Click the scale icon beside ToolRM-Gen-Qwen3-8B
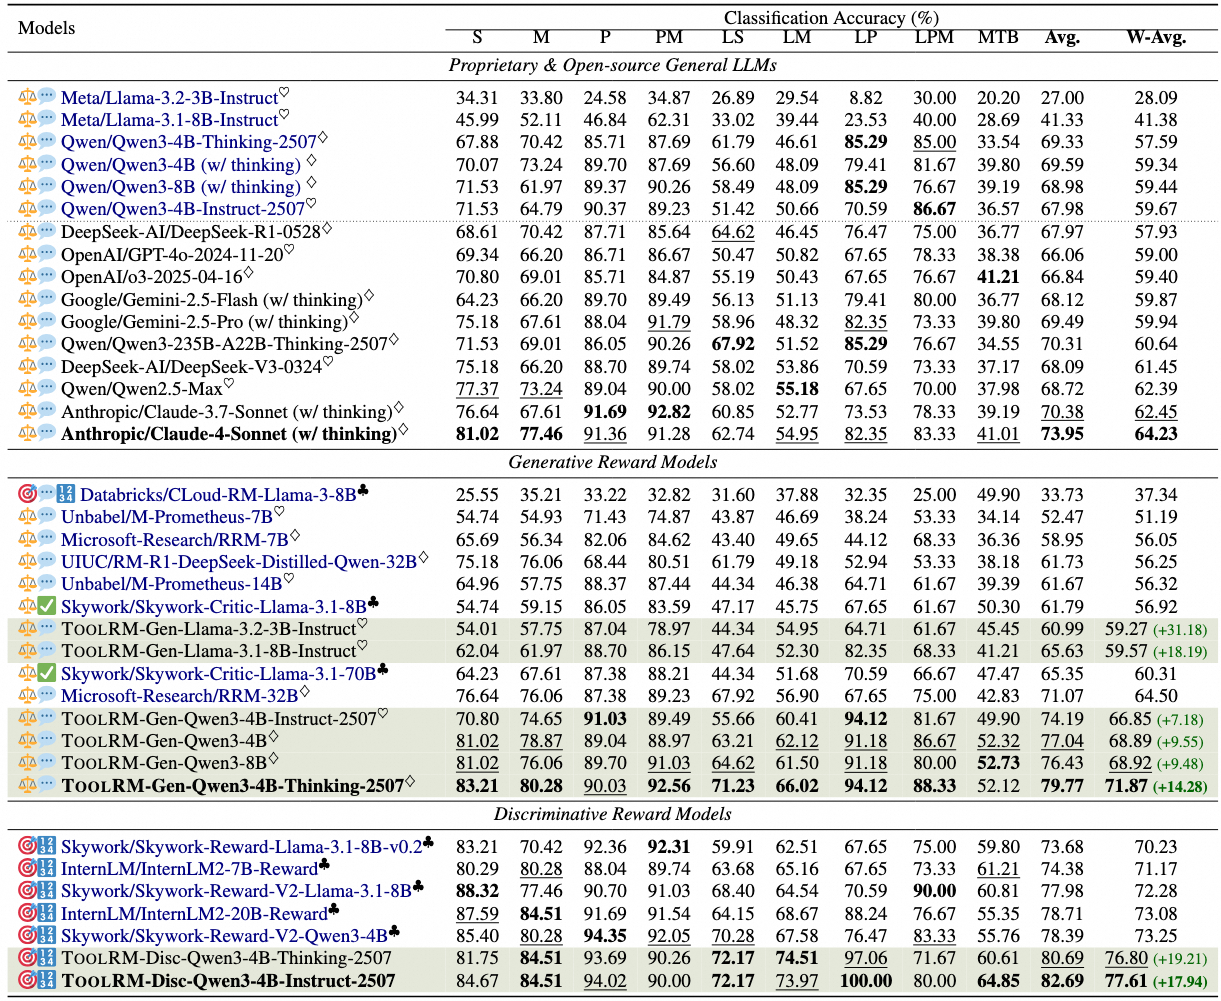This screenshot has height=1001, width=1221. click(27, 763)
